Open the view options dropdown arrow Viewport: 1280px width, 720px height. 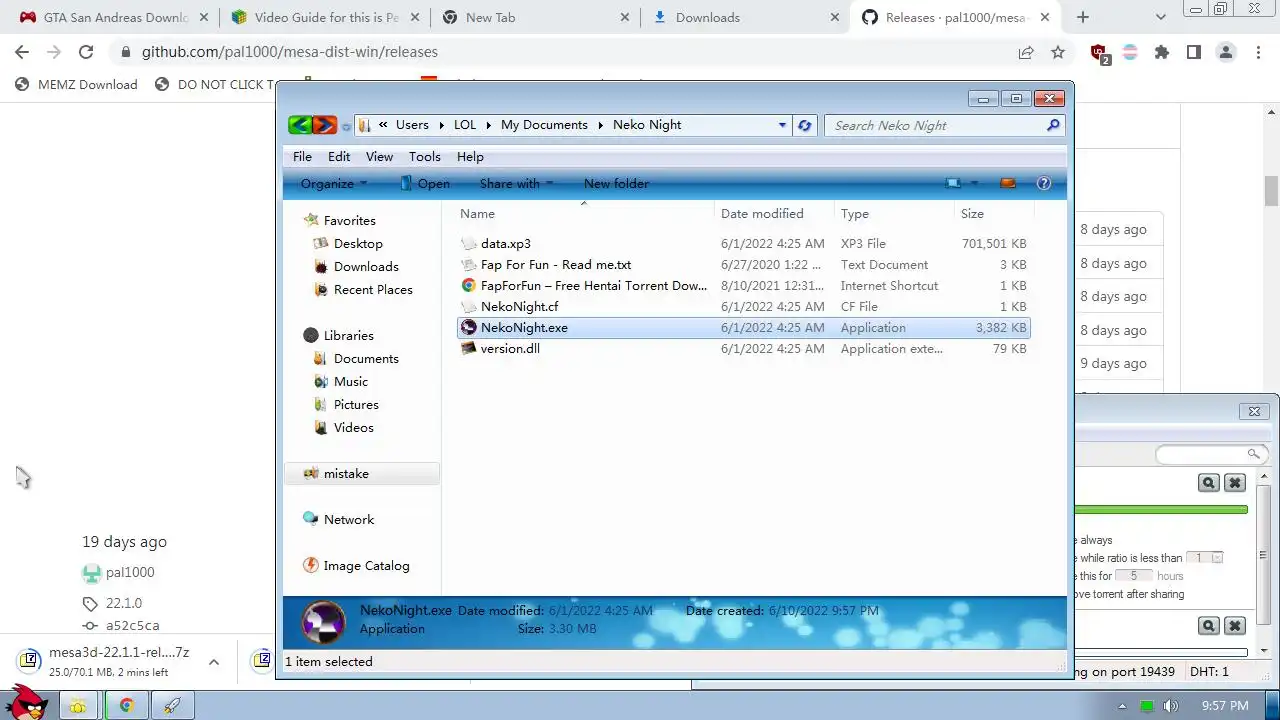(974, 183)
